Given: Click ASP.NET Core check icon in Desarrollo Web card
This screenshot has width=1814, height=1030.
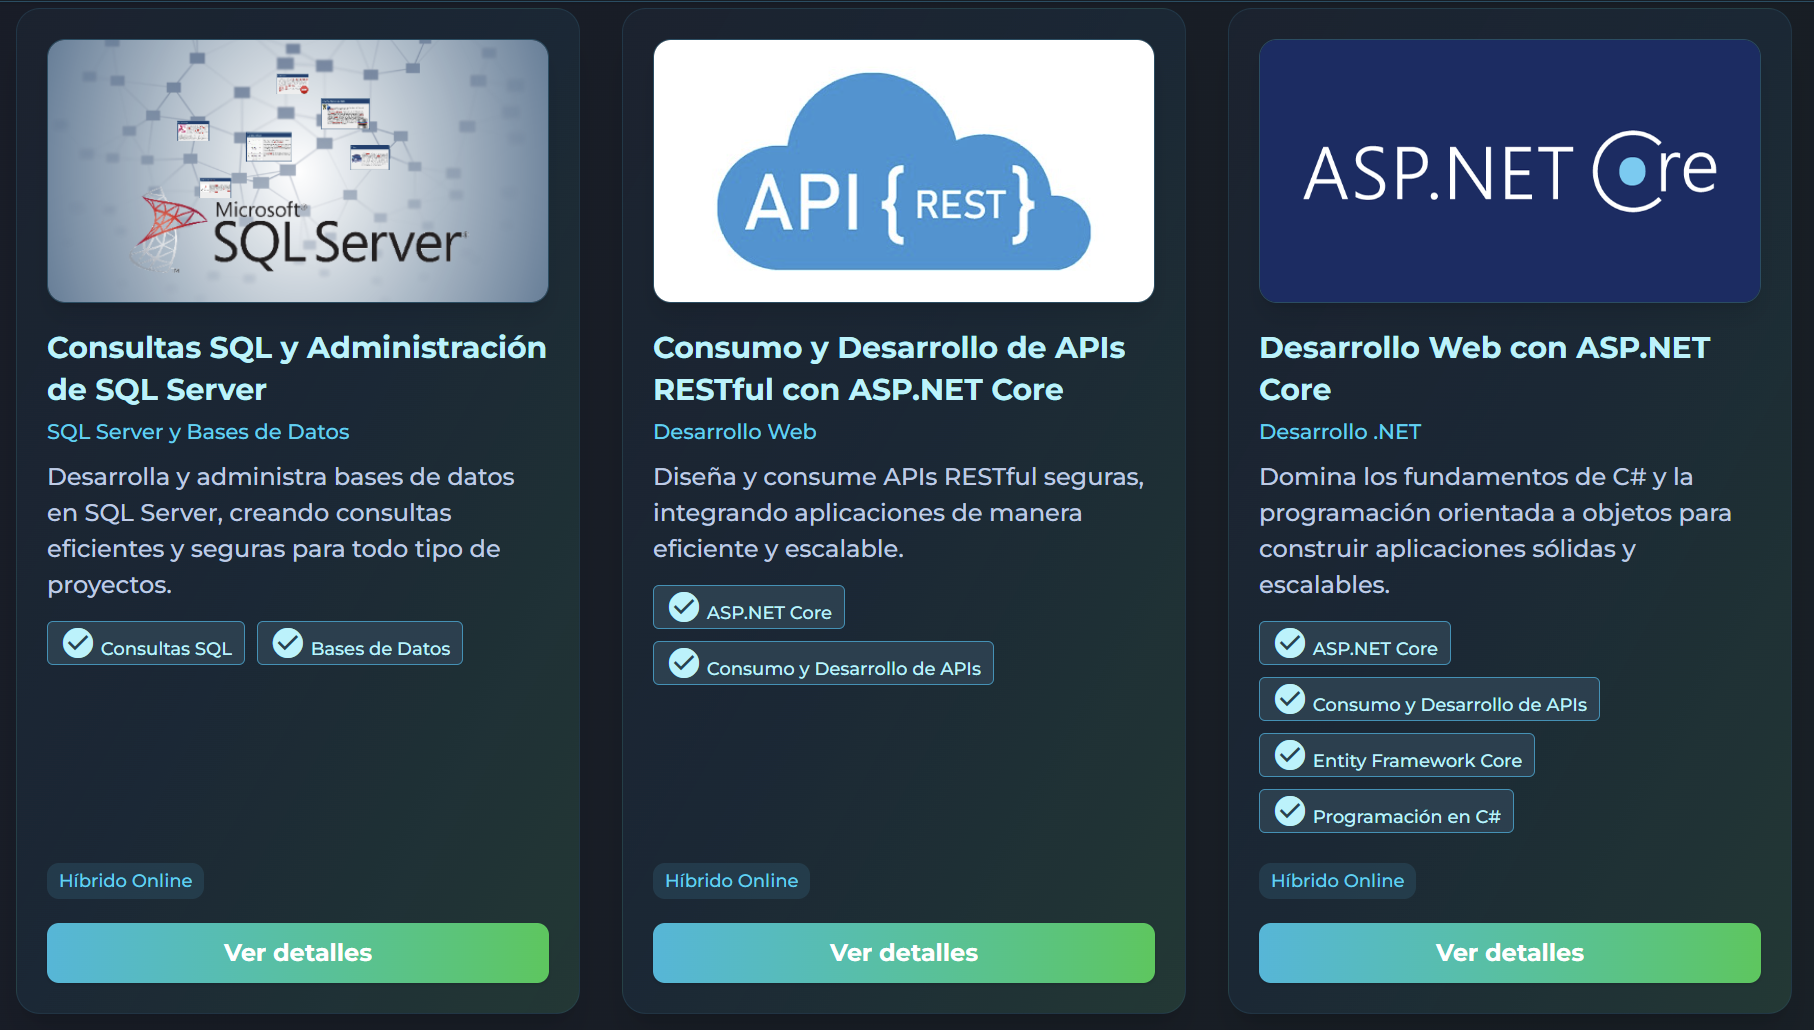Looking at the screenshot, I should pos(1290,643).
